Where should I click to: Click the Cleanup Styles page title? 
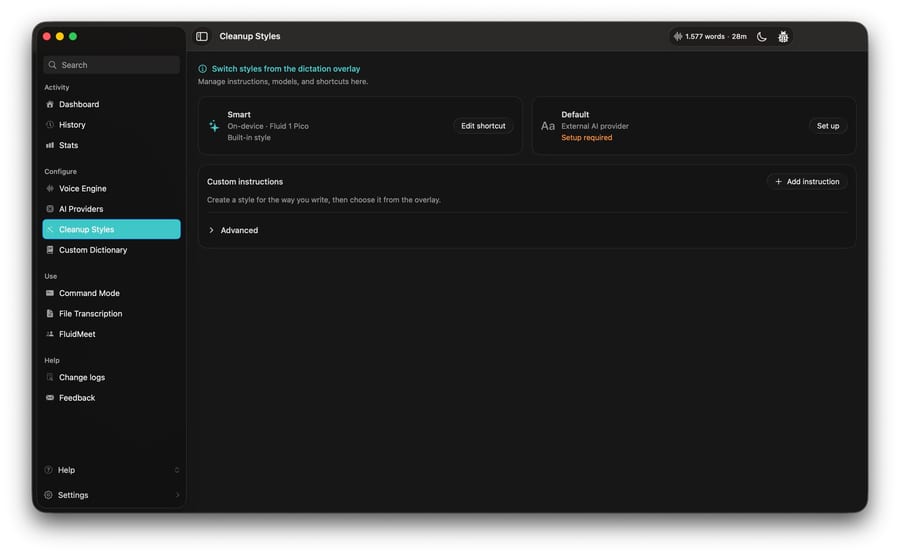coord(250,36)
